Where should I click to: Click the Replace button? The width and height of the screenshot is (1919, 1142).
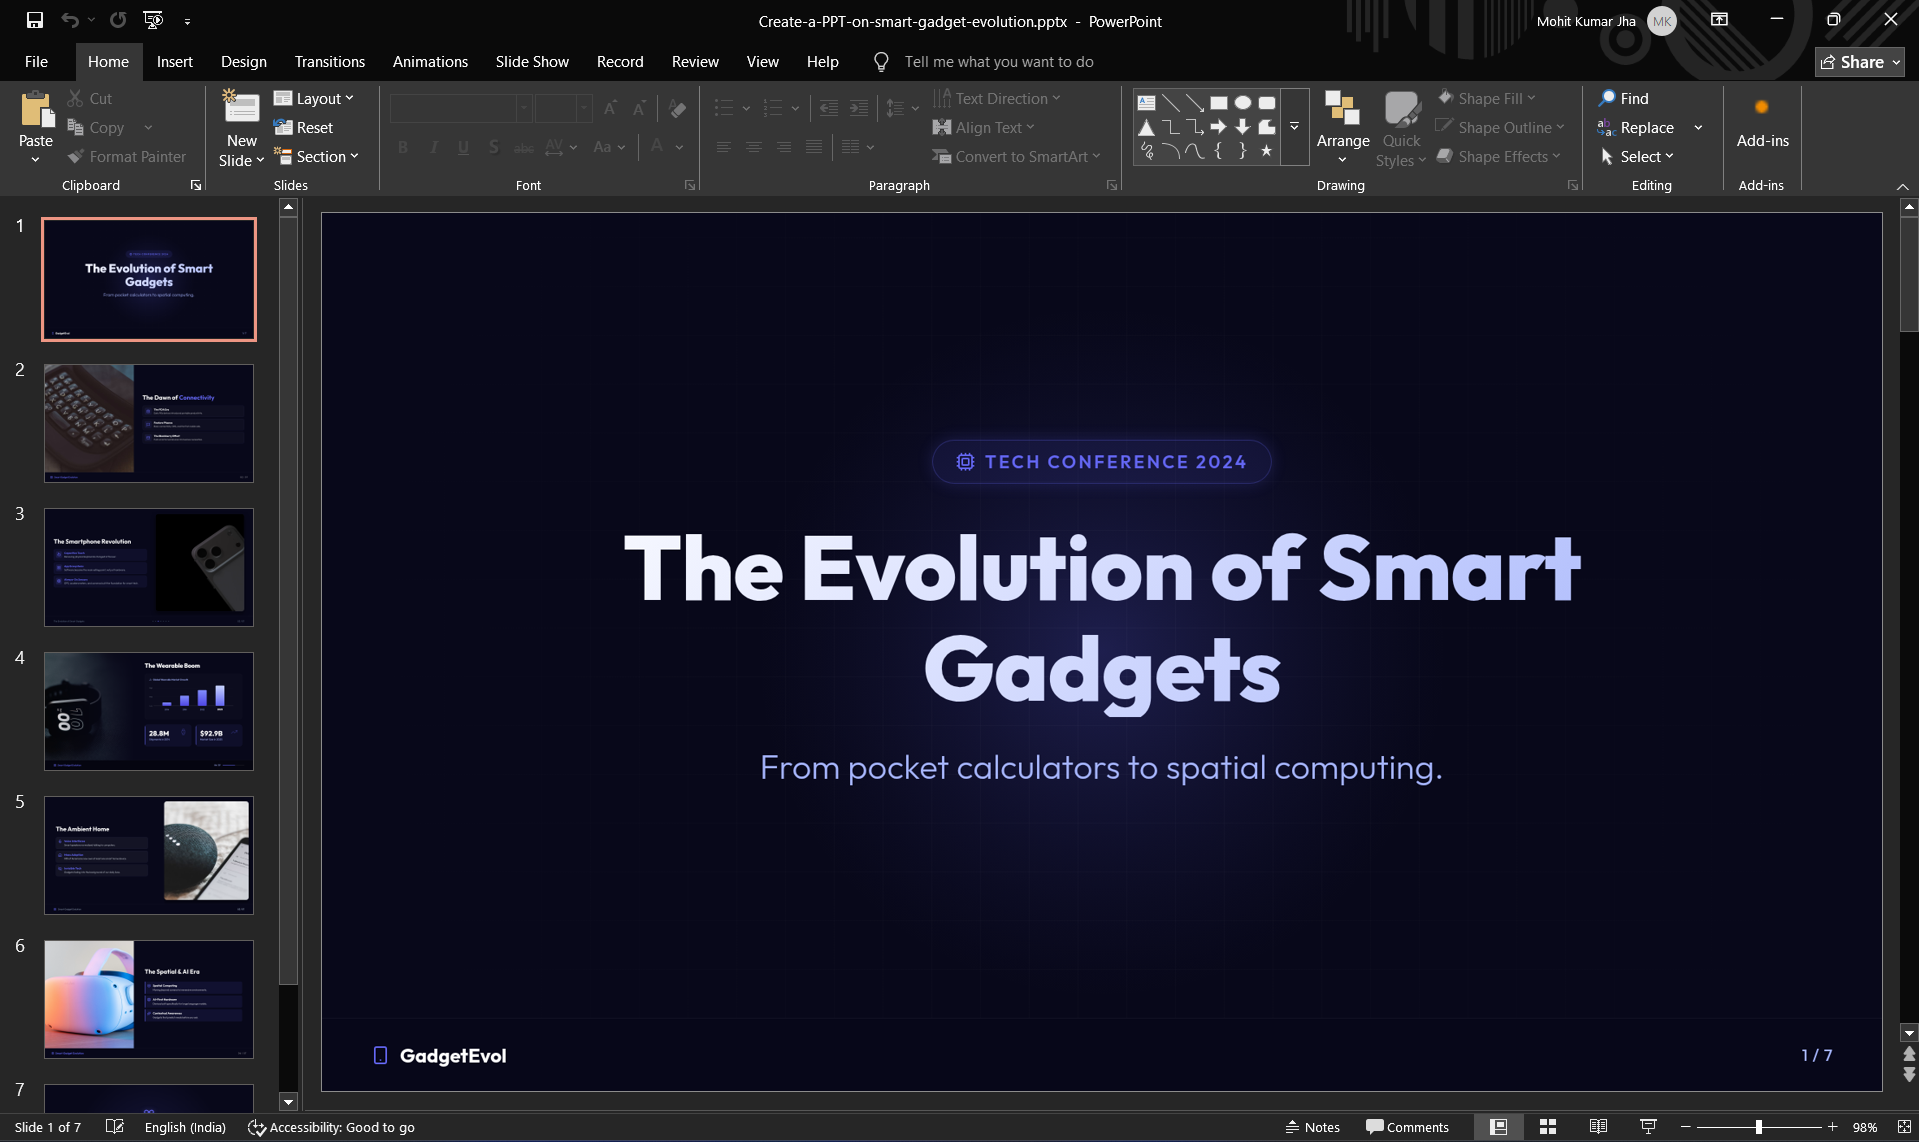click(1636, 128)
